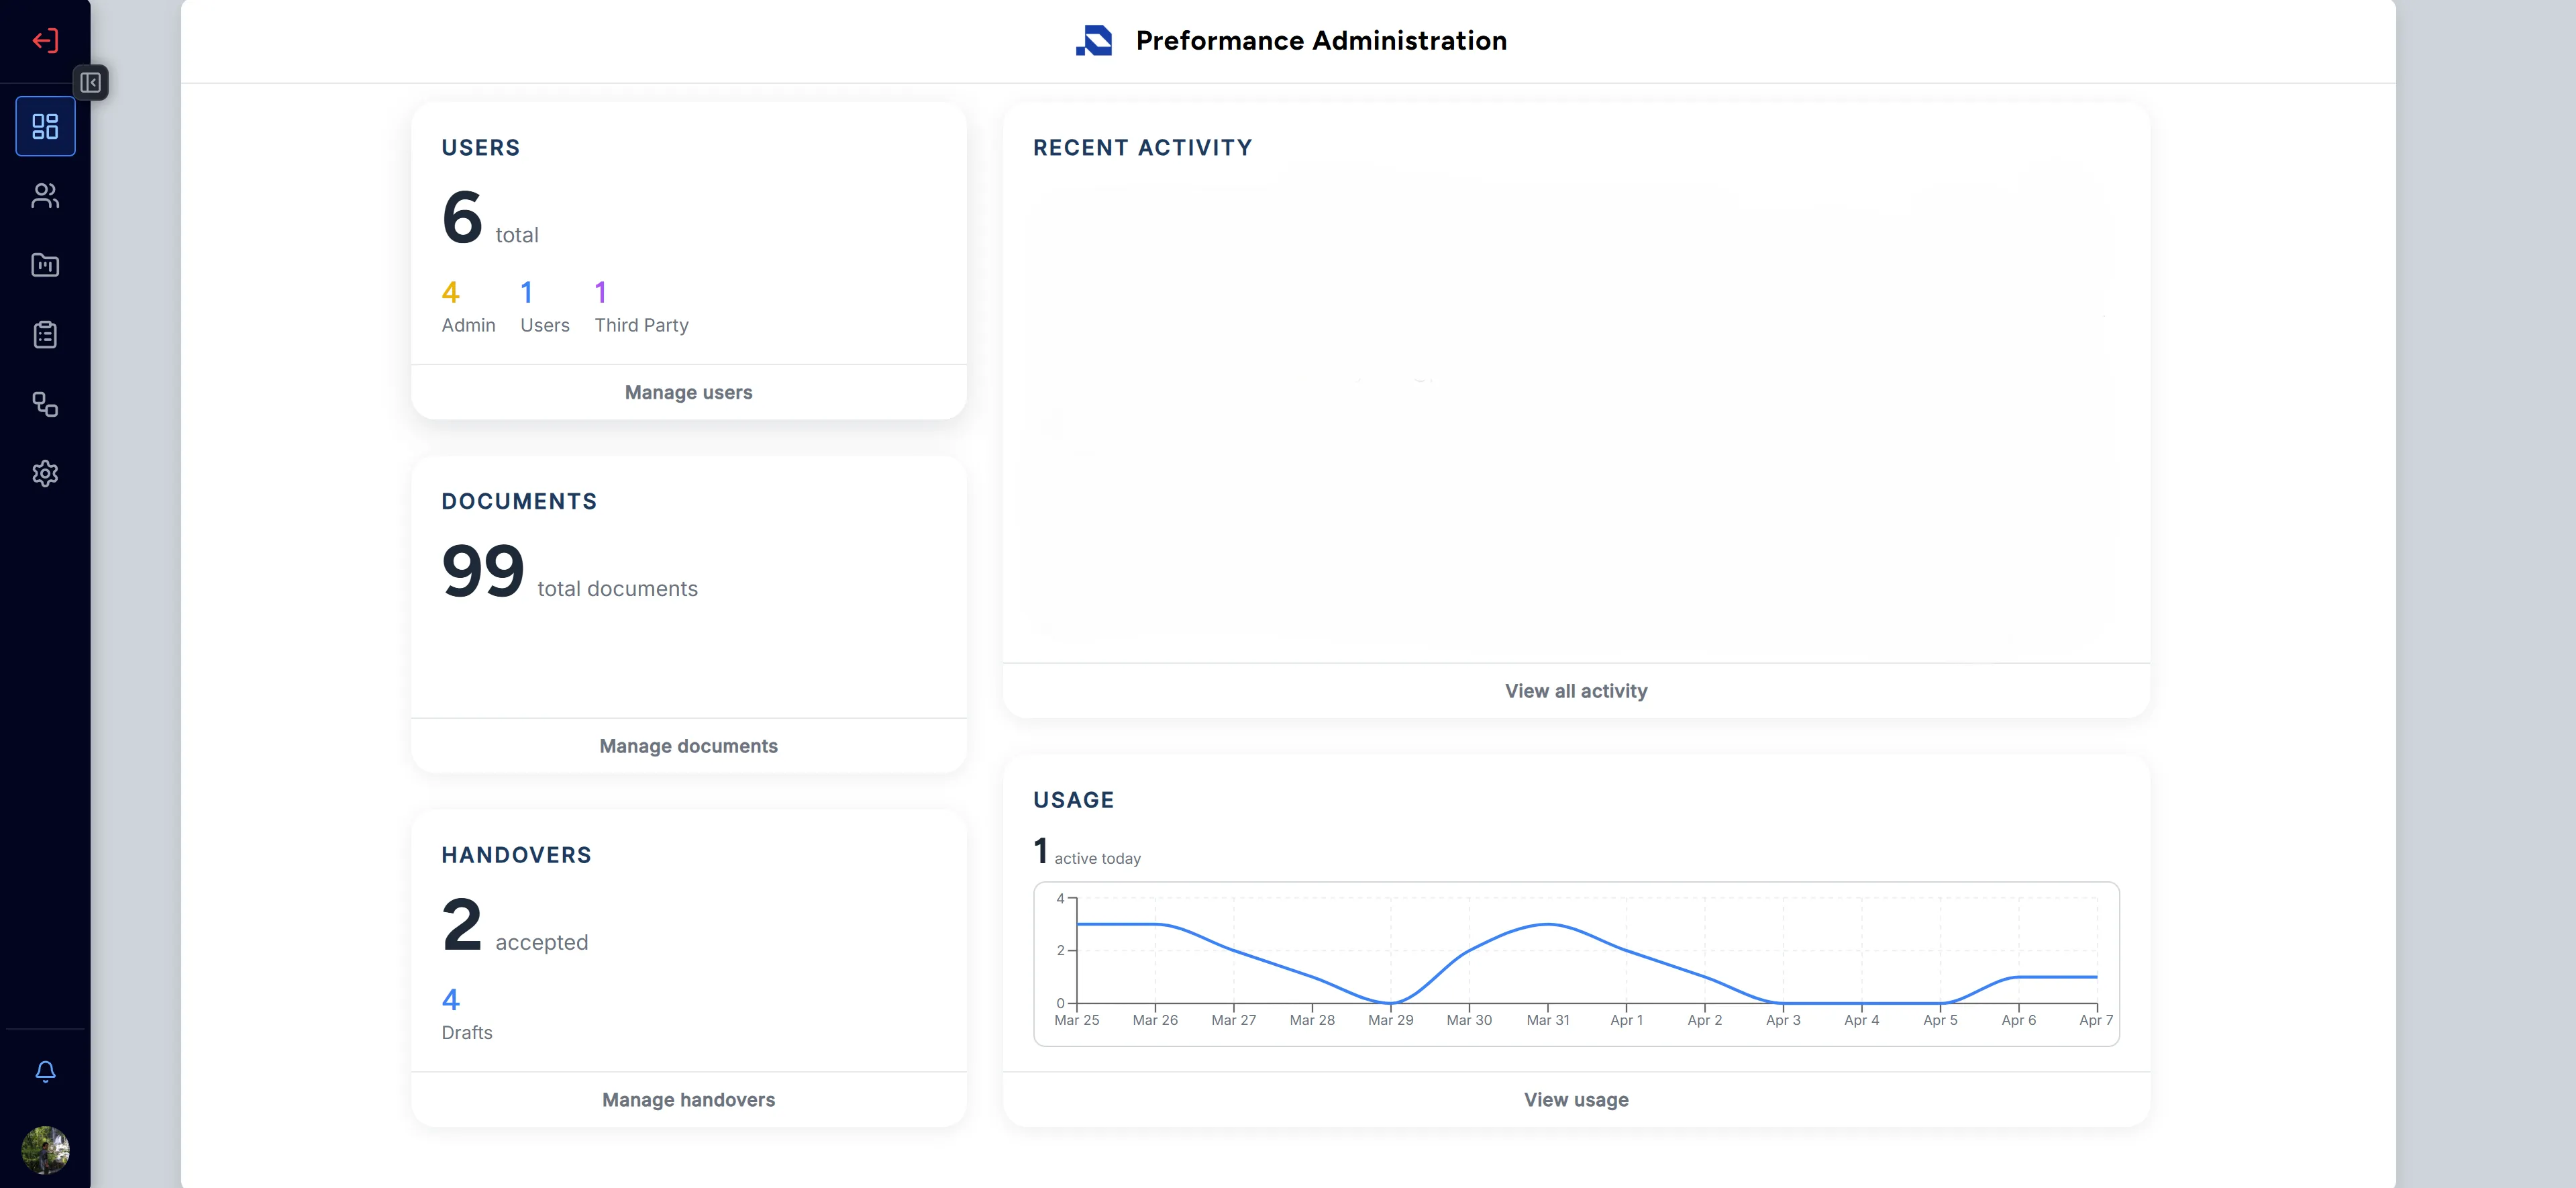
Task: Click the USAGE heading
Action: (1073, 800)
